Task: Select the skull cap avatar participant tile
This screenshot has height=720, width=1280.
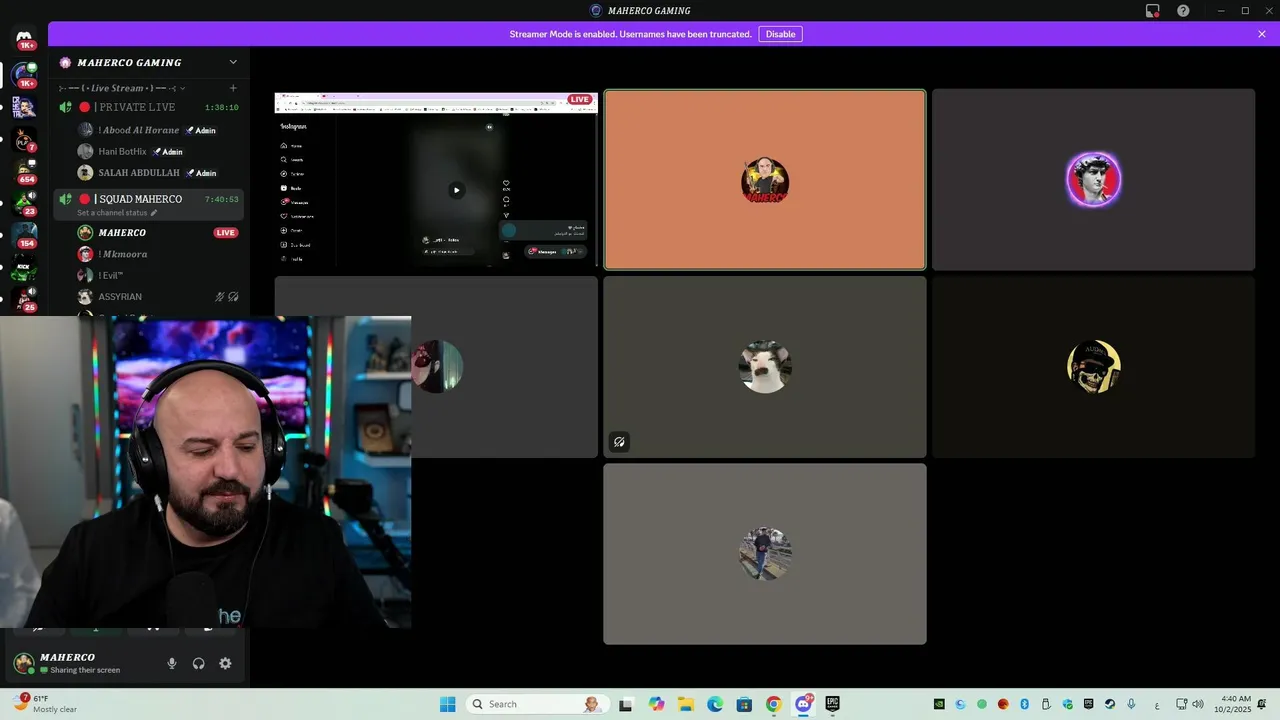Action: [1093, 366]
